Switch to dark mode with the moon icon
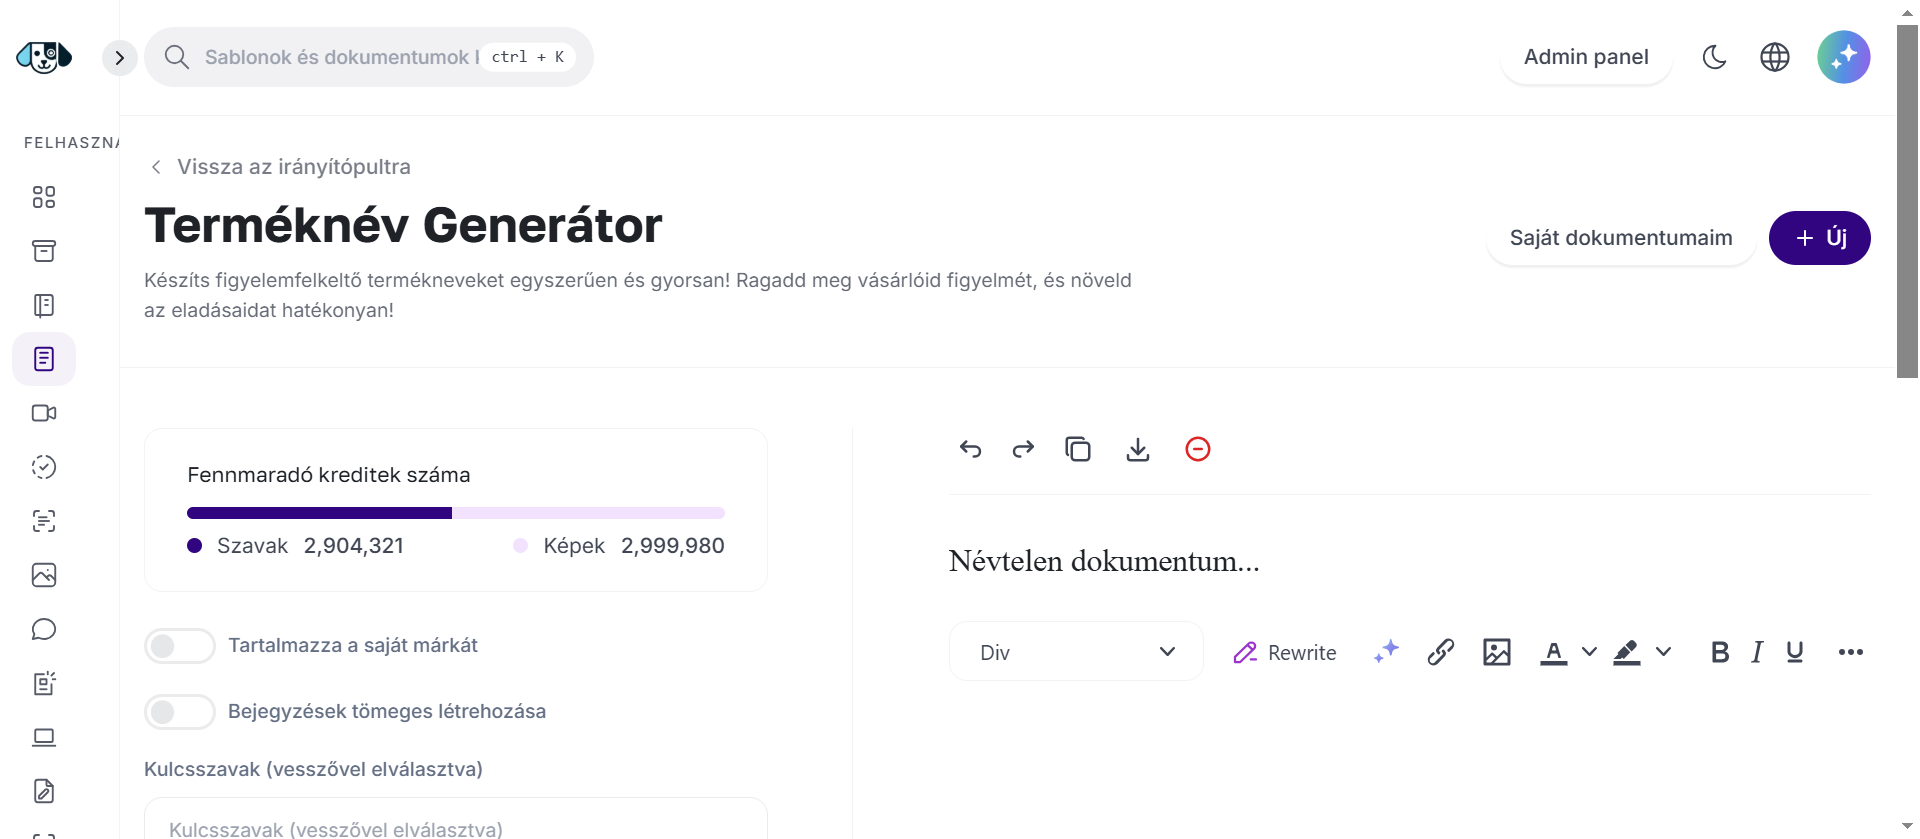The height and width of the screenshot is (839, 1920). (x=1715, y=57)
